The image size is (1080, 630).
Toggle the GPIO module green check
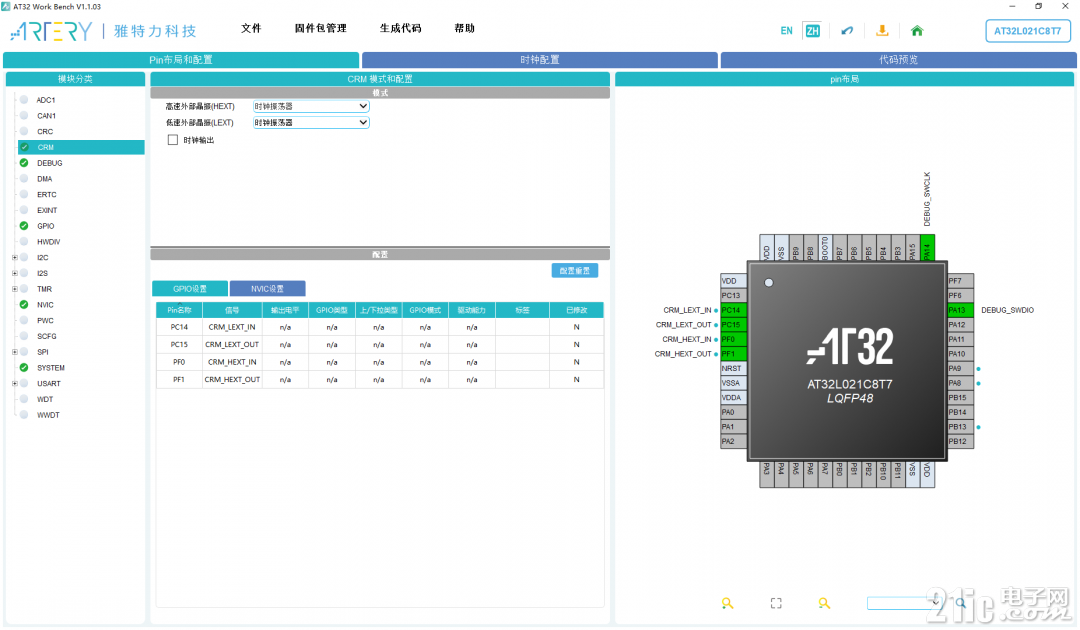tap(24, 227)
